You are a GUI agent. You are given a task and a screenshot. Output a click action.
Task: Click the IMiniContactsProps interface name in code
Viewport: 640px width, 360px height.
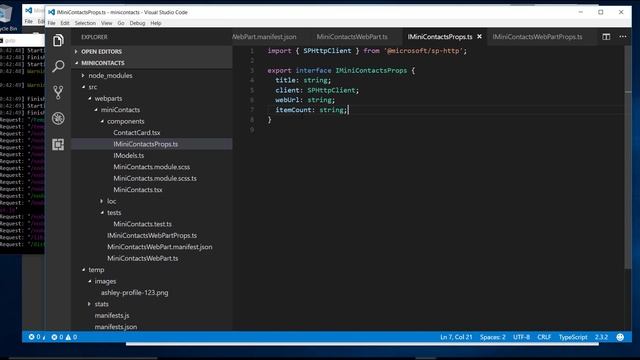[371, 71]
